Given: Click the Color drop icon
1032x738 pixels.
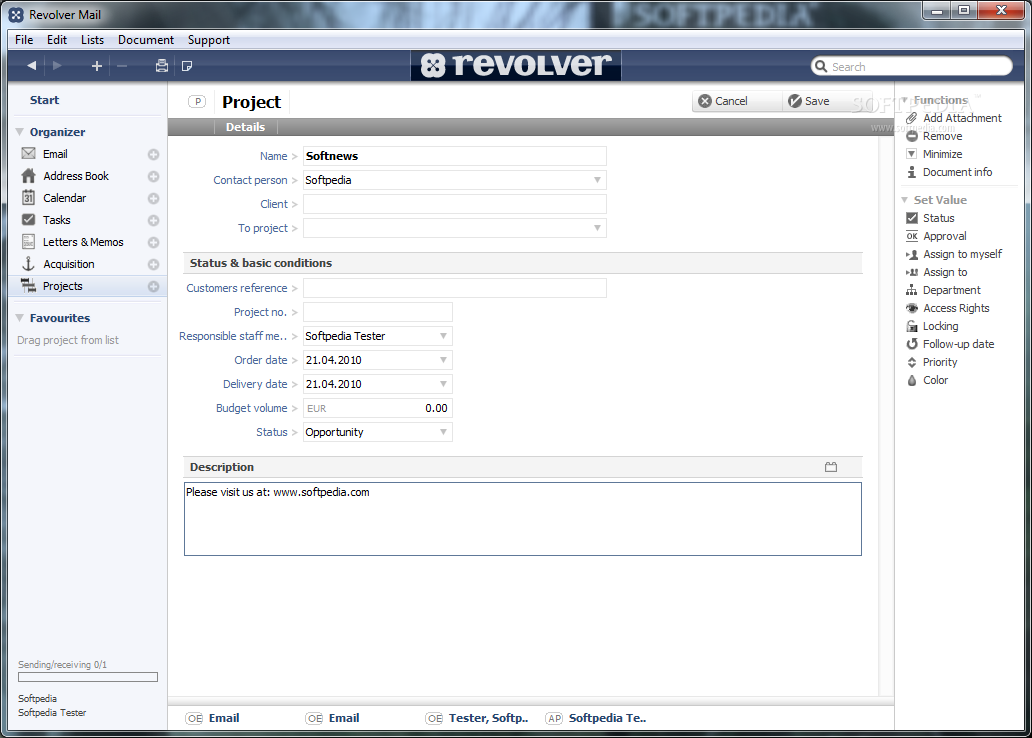Looking at the screenshot, I should (x=912, y=380).
